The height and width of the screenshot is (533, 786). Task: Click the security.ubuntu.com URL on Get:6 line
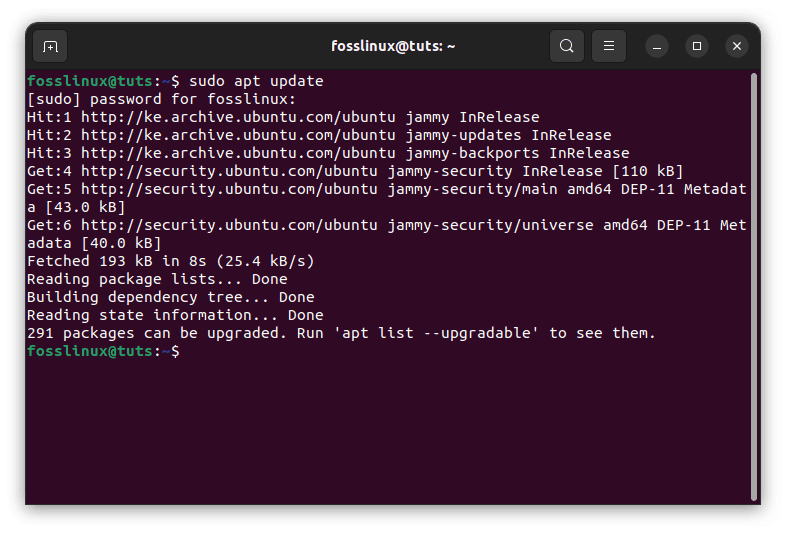229,226
